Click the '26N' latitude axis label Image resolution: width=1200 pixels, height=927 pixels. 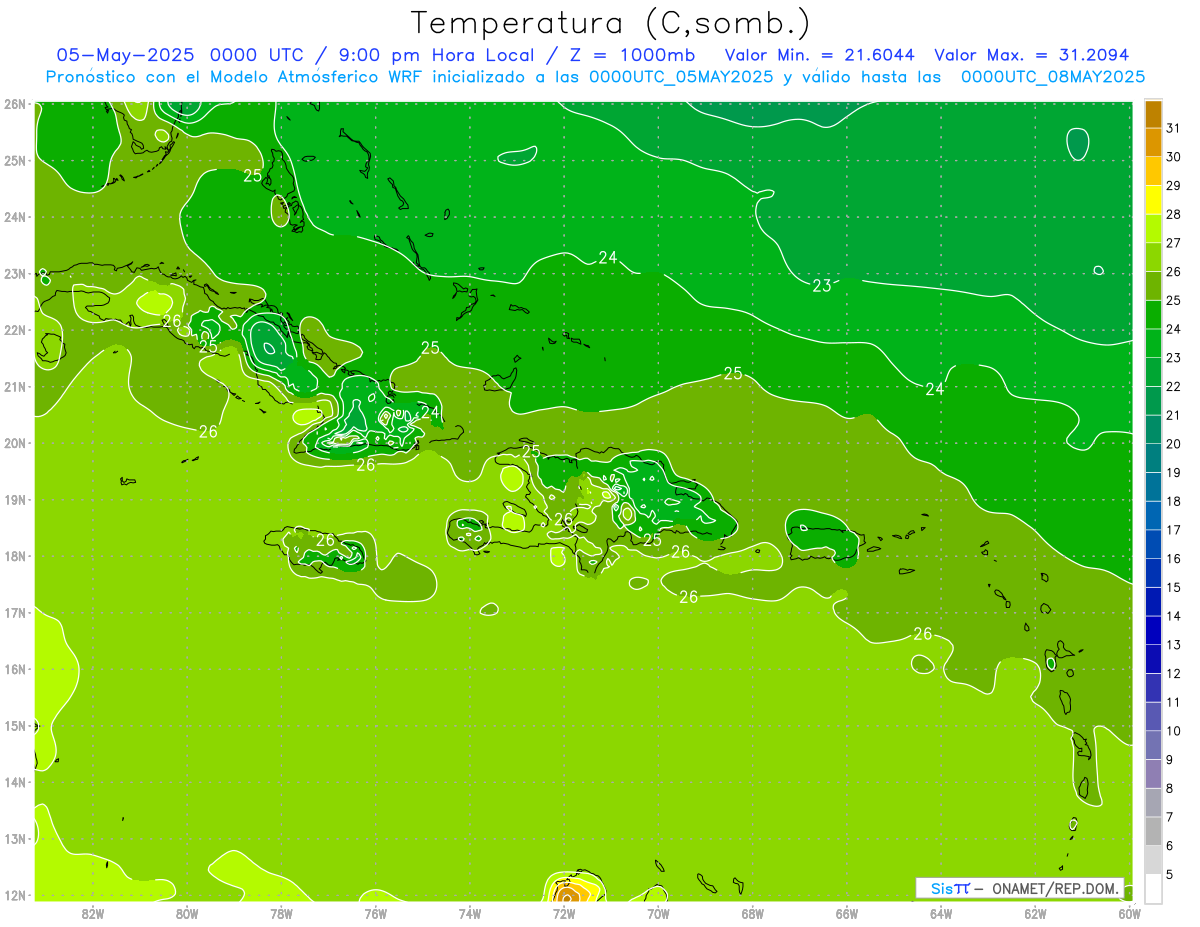coord(15,104)
